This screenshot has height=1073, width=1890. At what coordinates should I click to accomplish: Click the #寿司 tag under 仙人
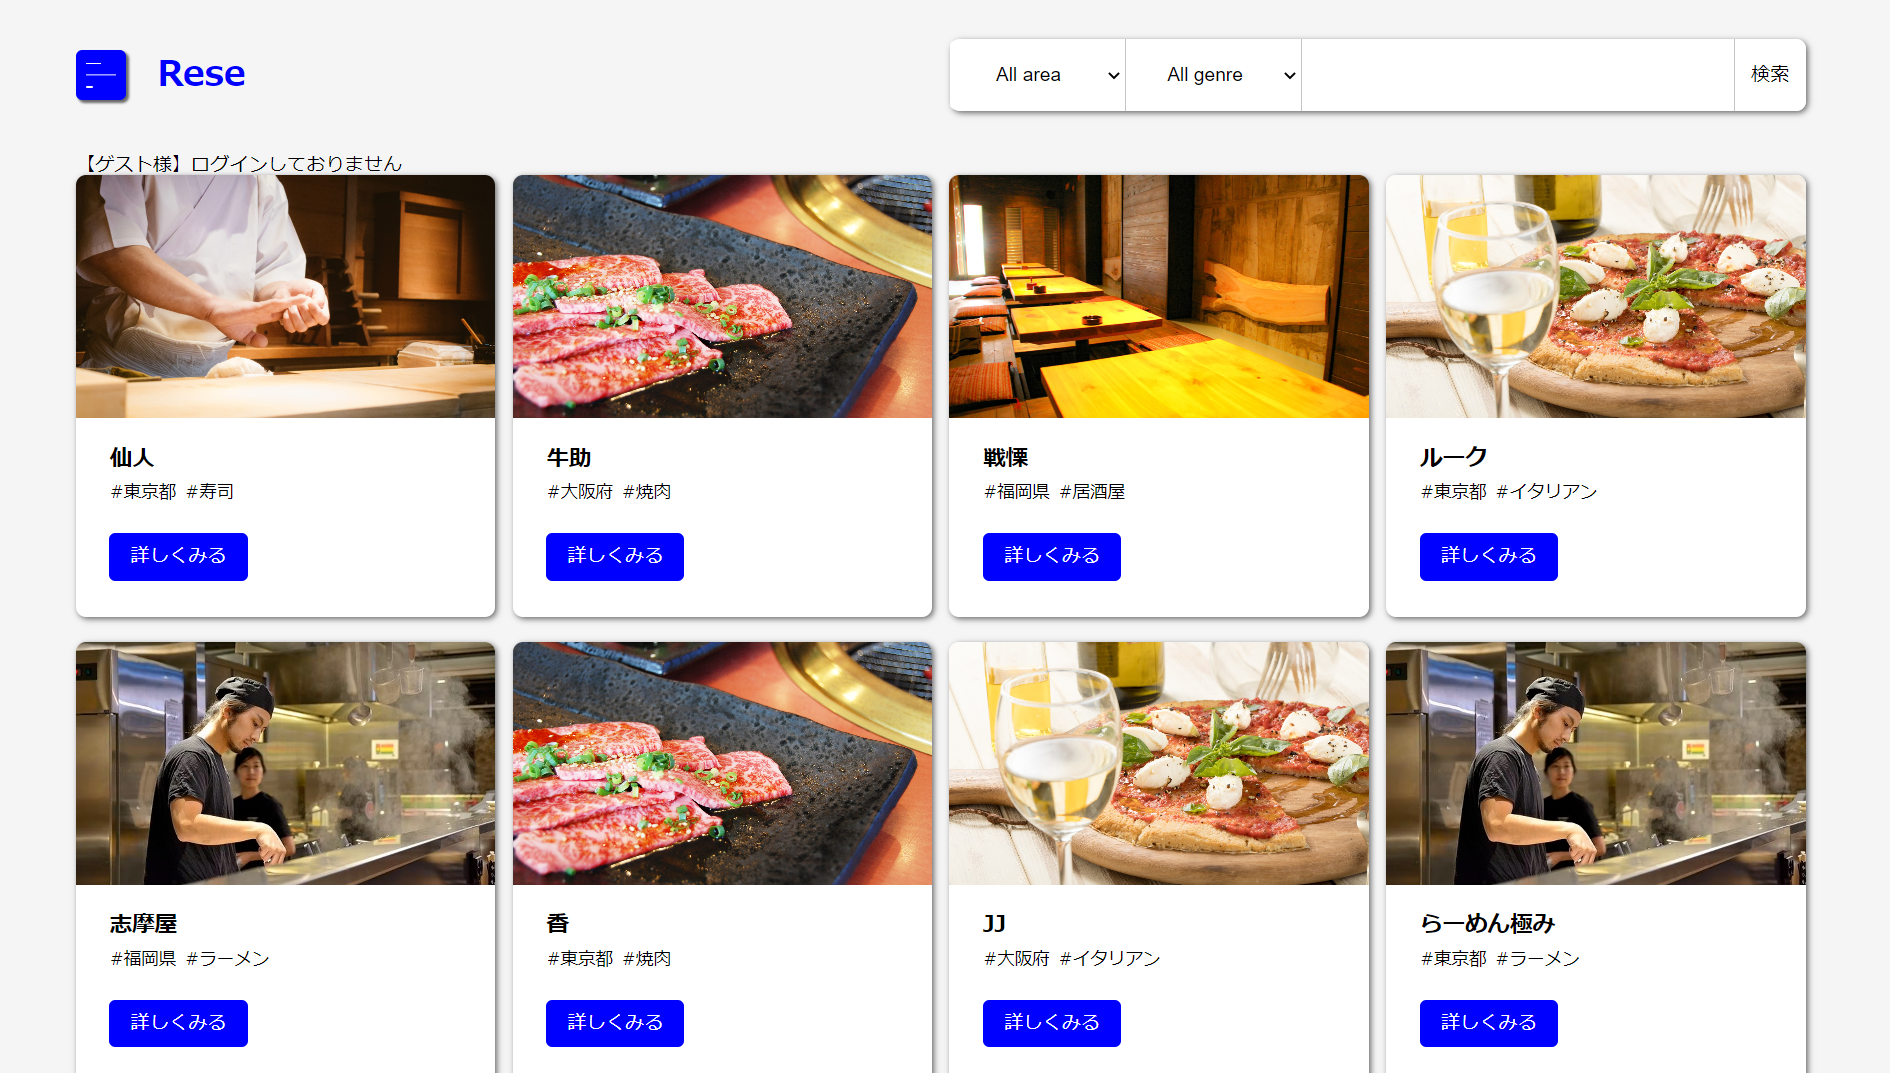click(x=212, y=491)
